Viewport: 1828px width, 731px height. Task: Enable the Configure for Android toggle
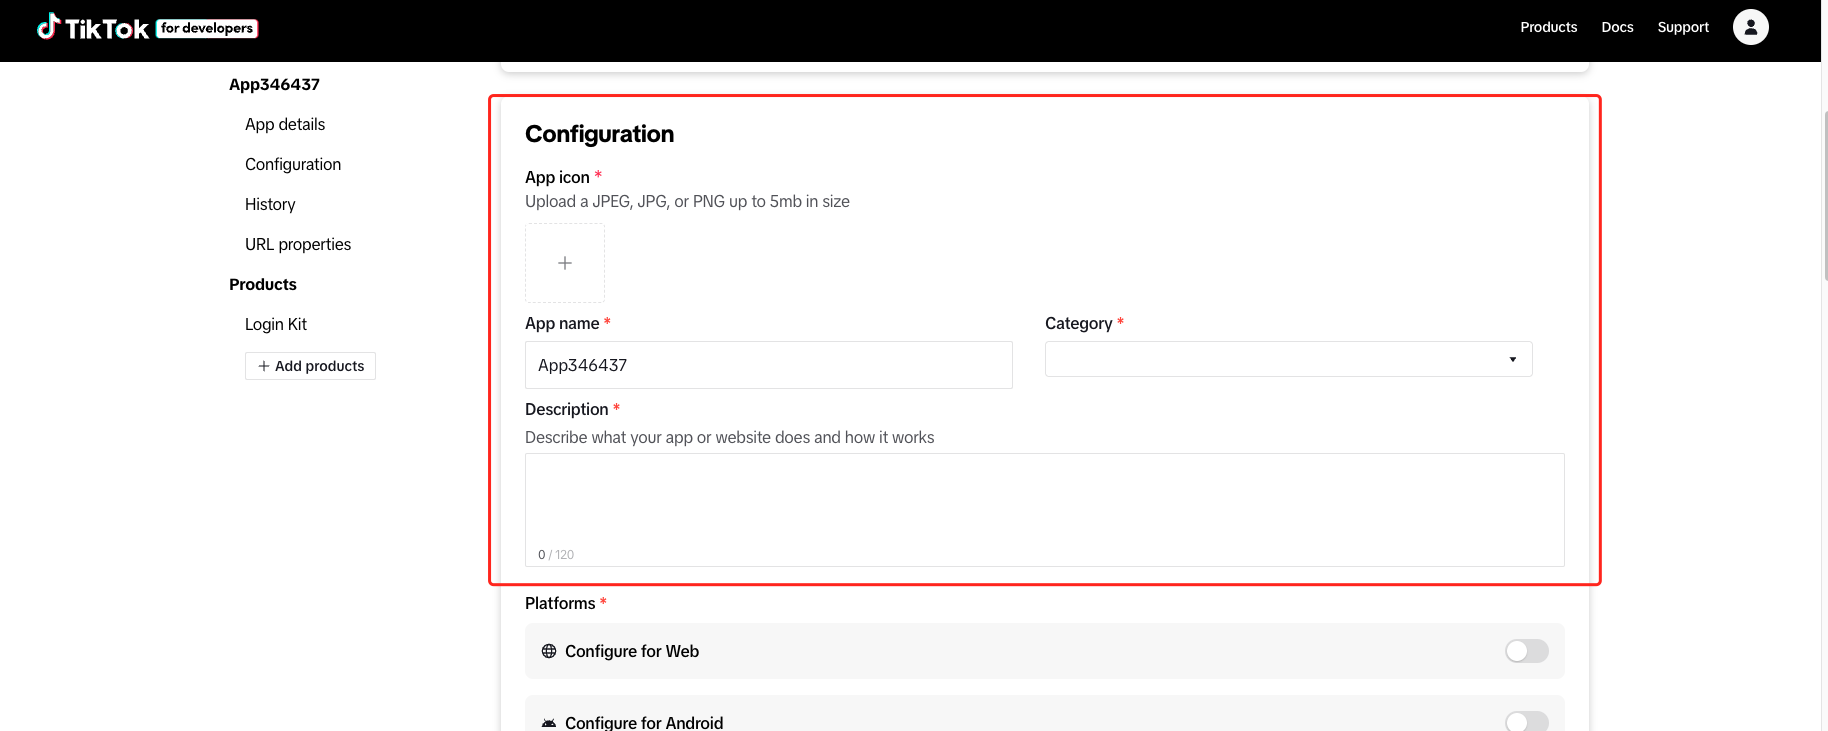click(x=1526, y=721)
